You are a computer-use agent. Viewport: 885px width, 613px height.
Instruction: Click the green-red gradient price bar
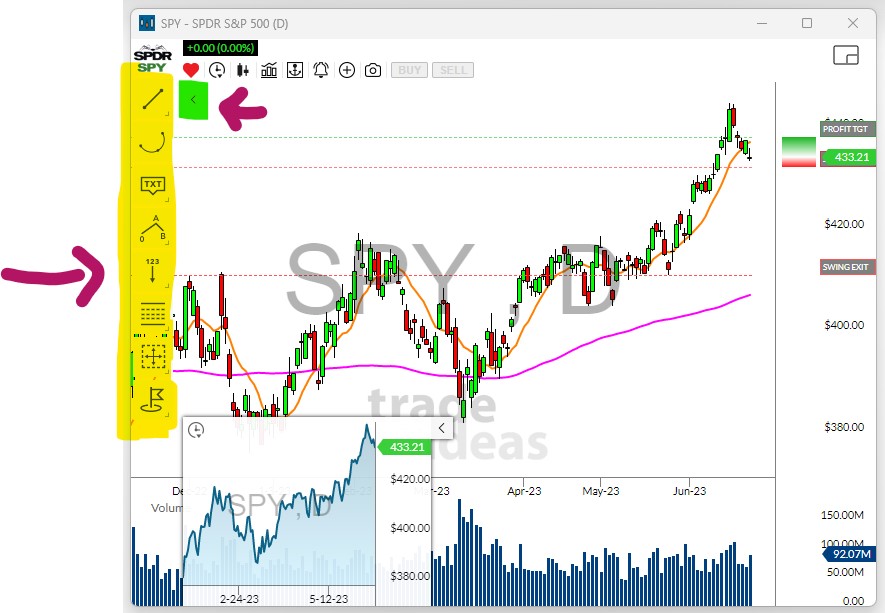(799, 151)
